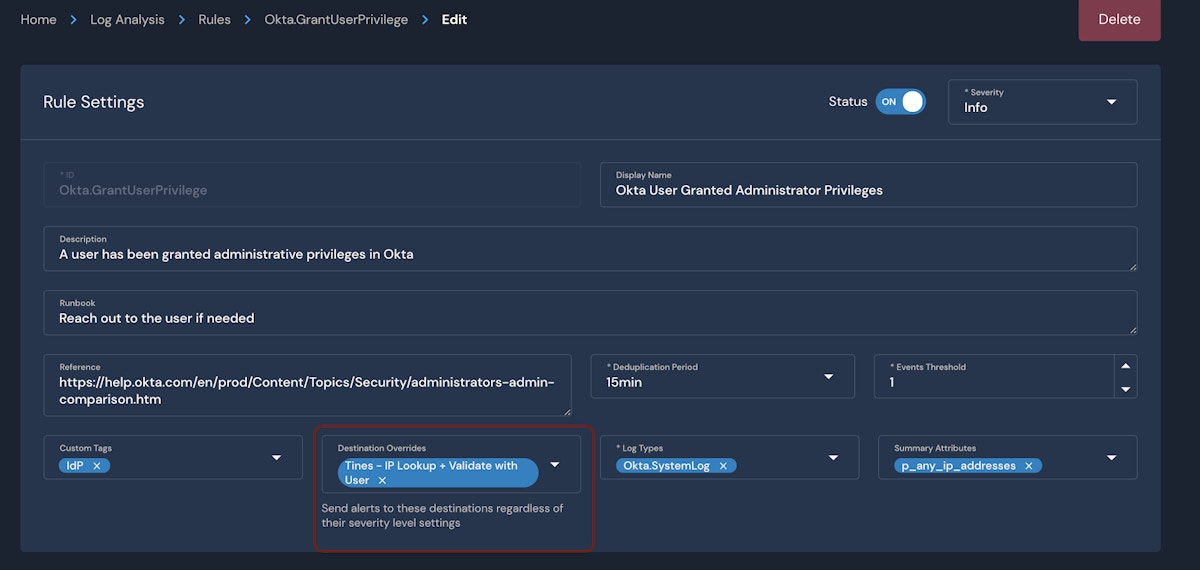This screenshot has height=570, width=1200.
Task: Remove the p_any_ip_addresses summary attribute
Action: [x=1028, y=466]
